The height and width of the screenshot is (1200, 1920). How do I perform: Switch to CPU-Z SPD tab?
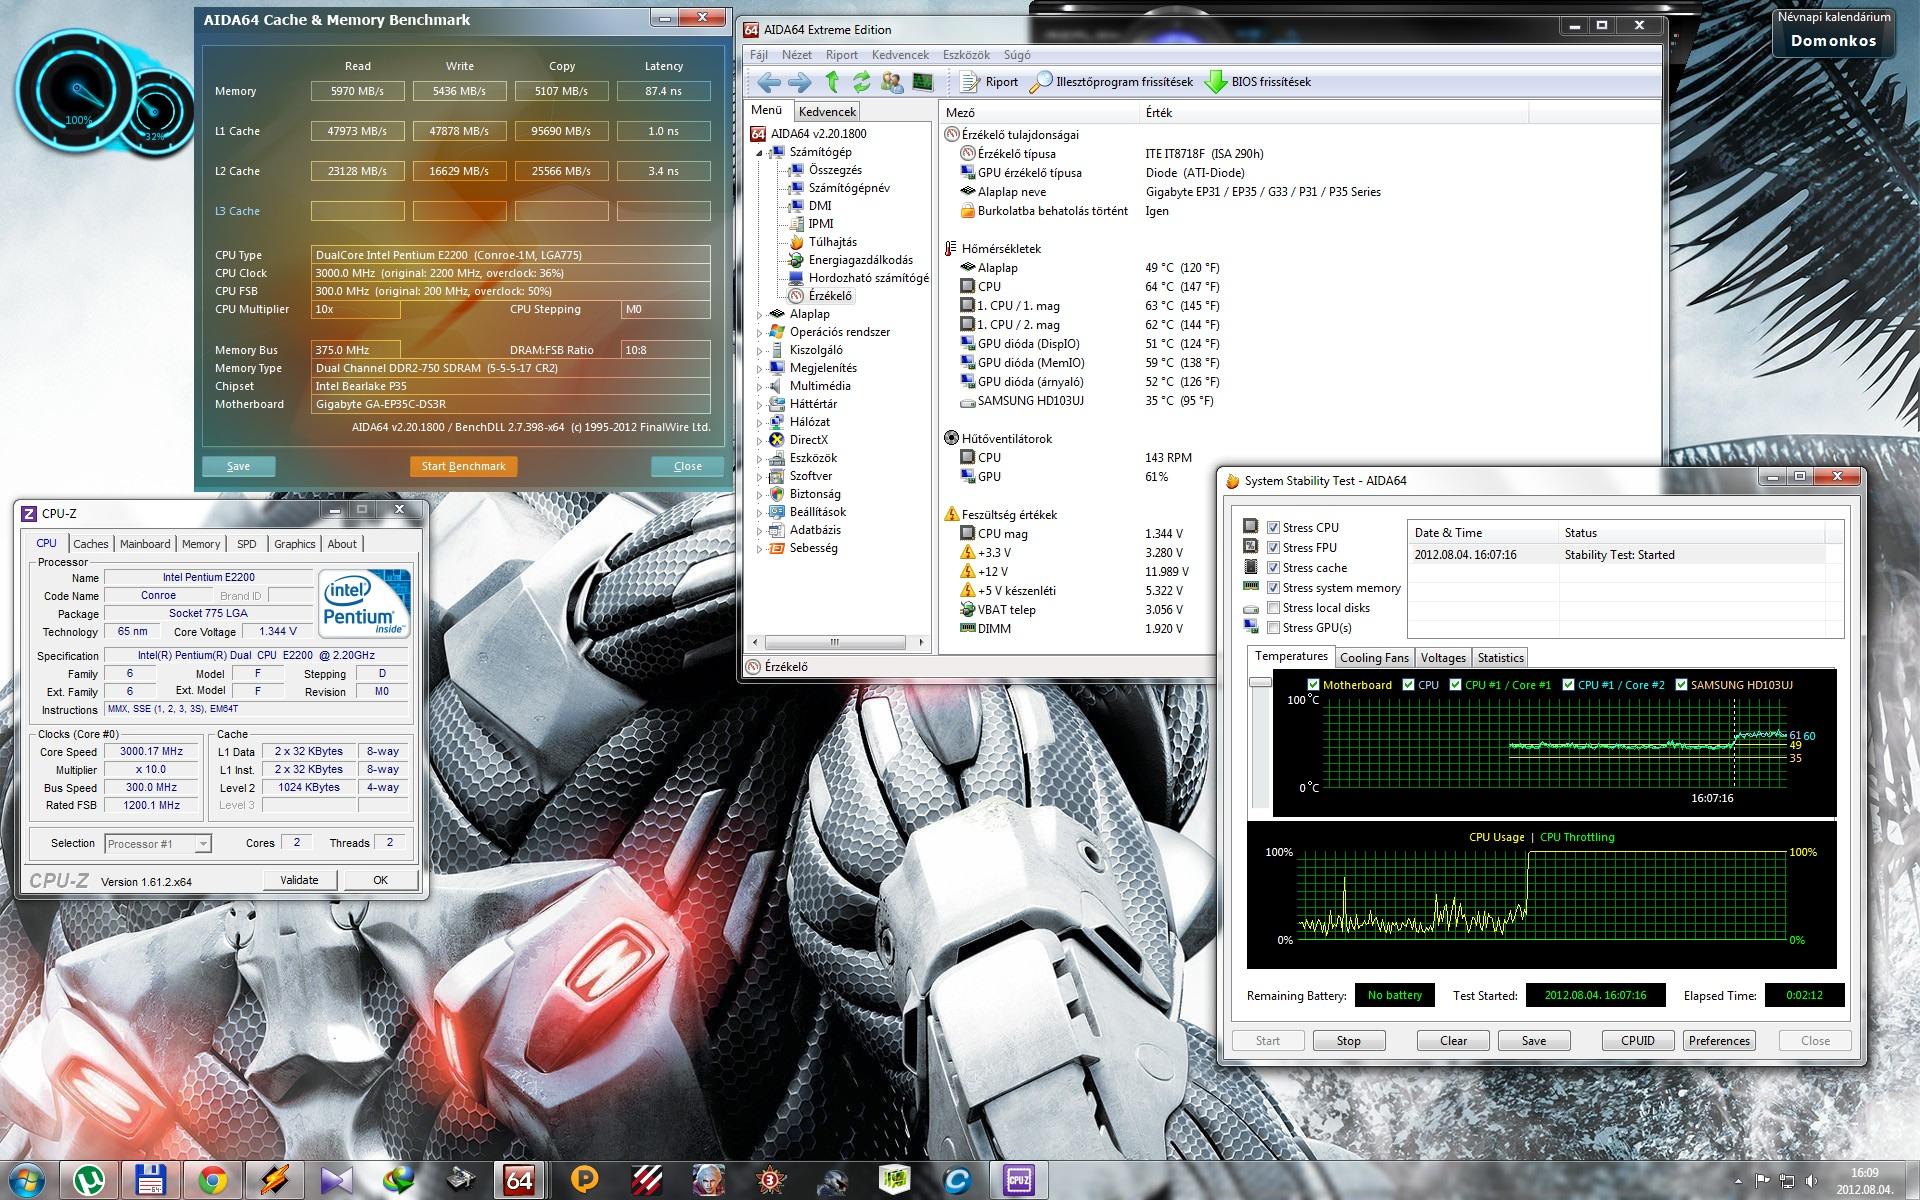[246, 544]
